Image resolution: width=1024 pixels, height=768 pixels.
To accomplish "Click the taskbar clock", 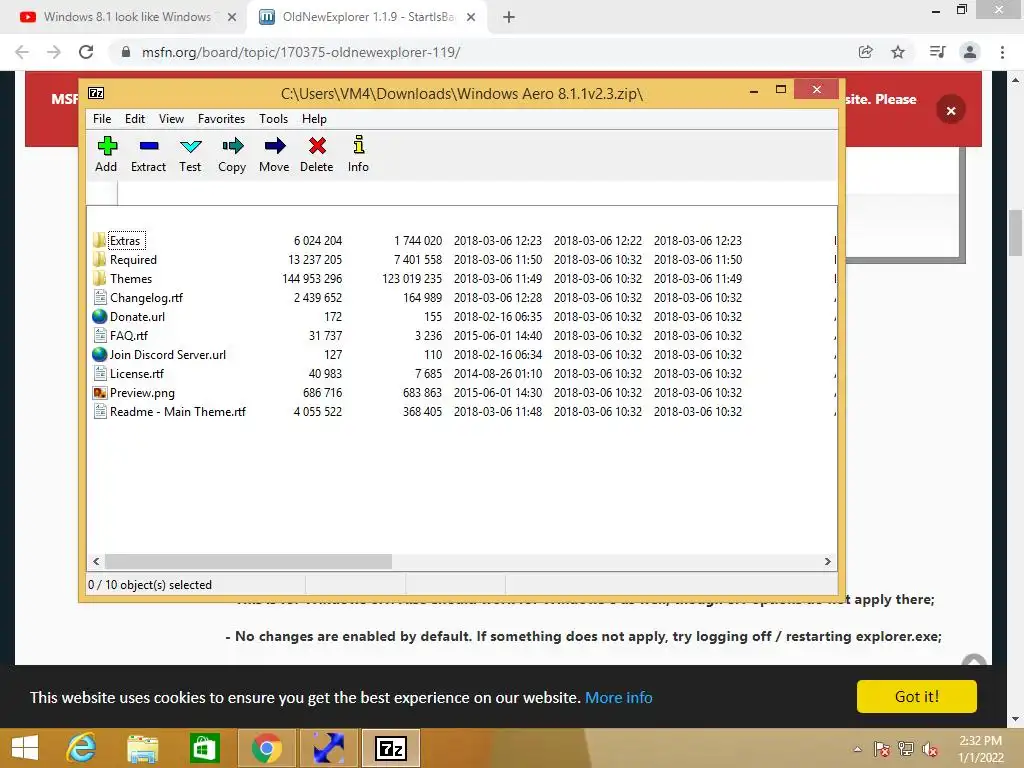I will pyautogui.click(x=981, y=749).
